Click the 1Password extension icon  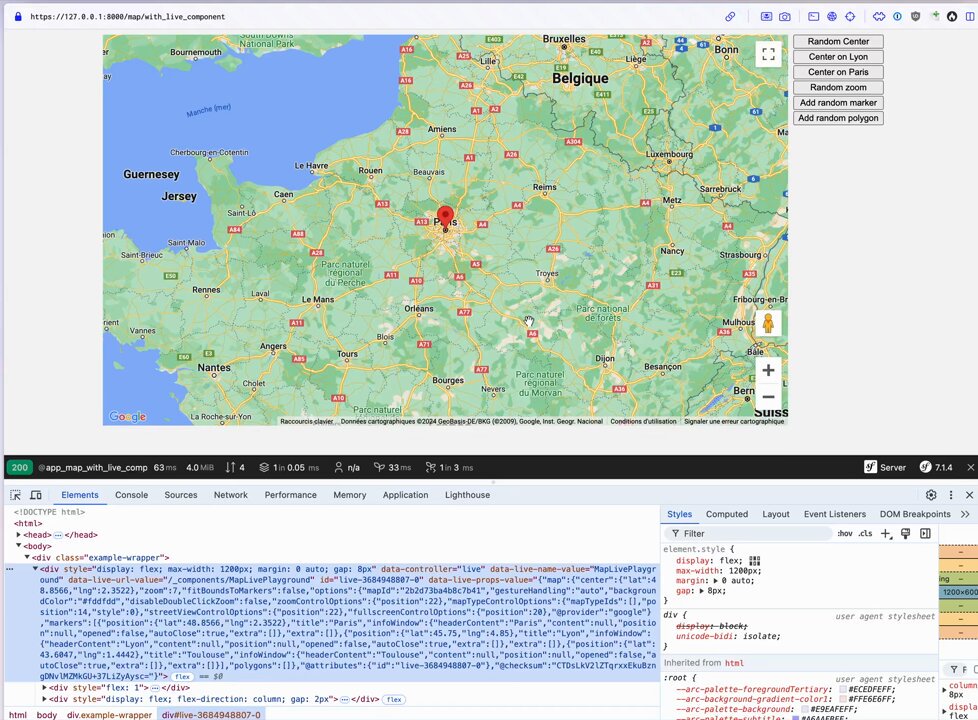[897, 17]
